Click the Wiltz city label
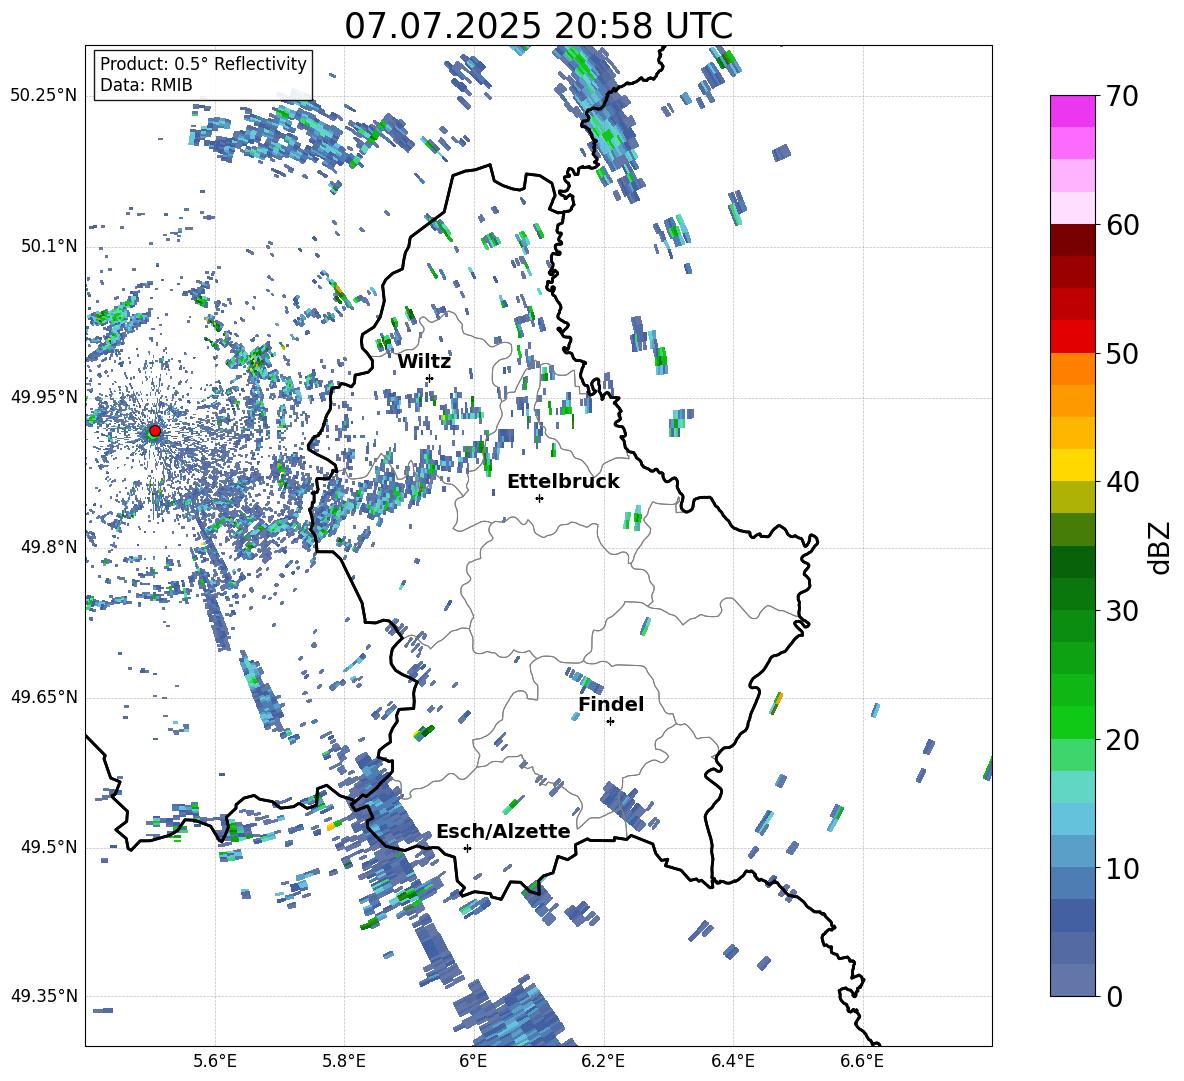The image size is (1184, 1081). (x=424, y=362)
